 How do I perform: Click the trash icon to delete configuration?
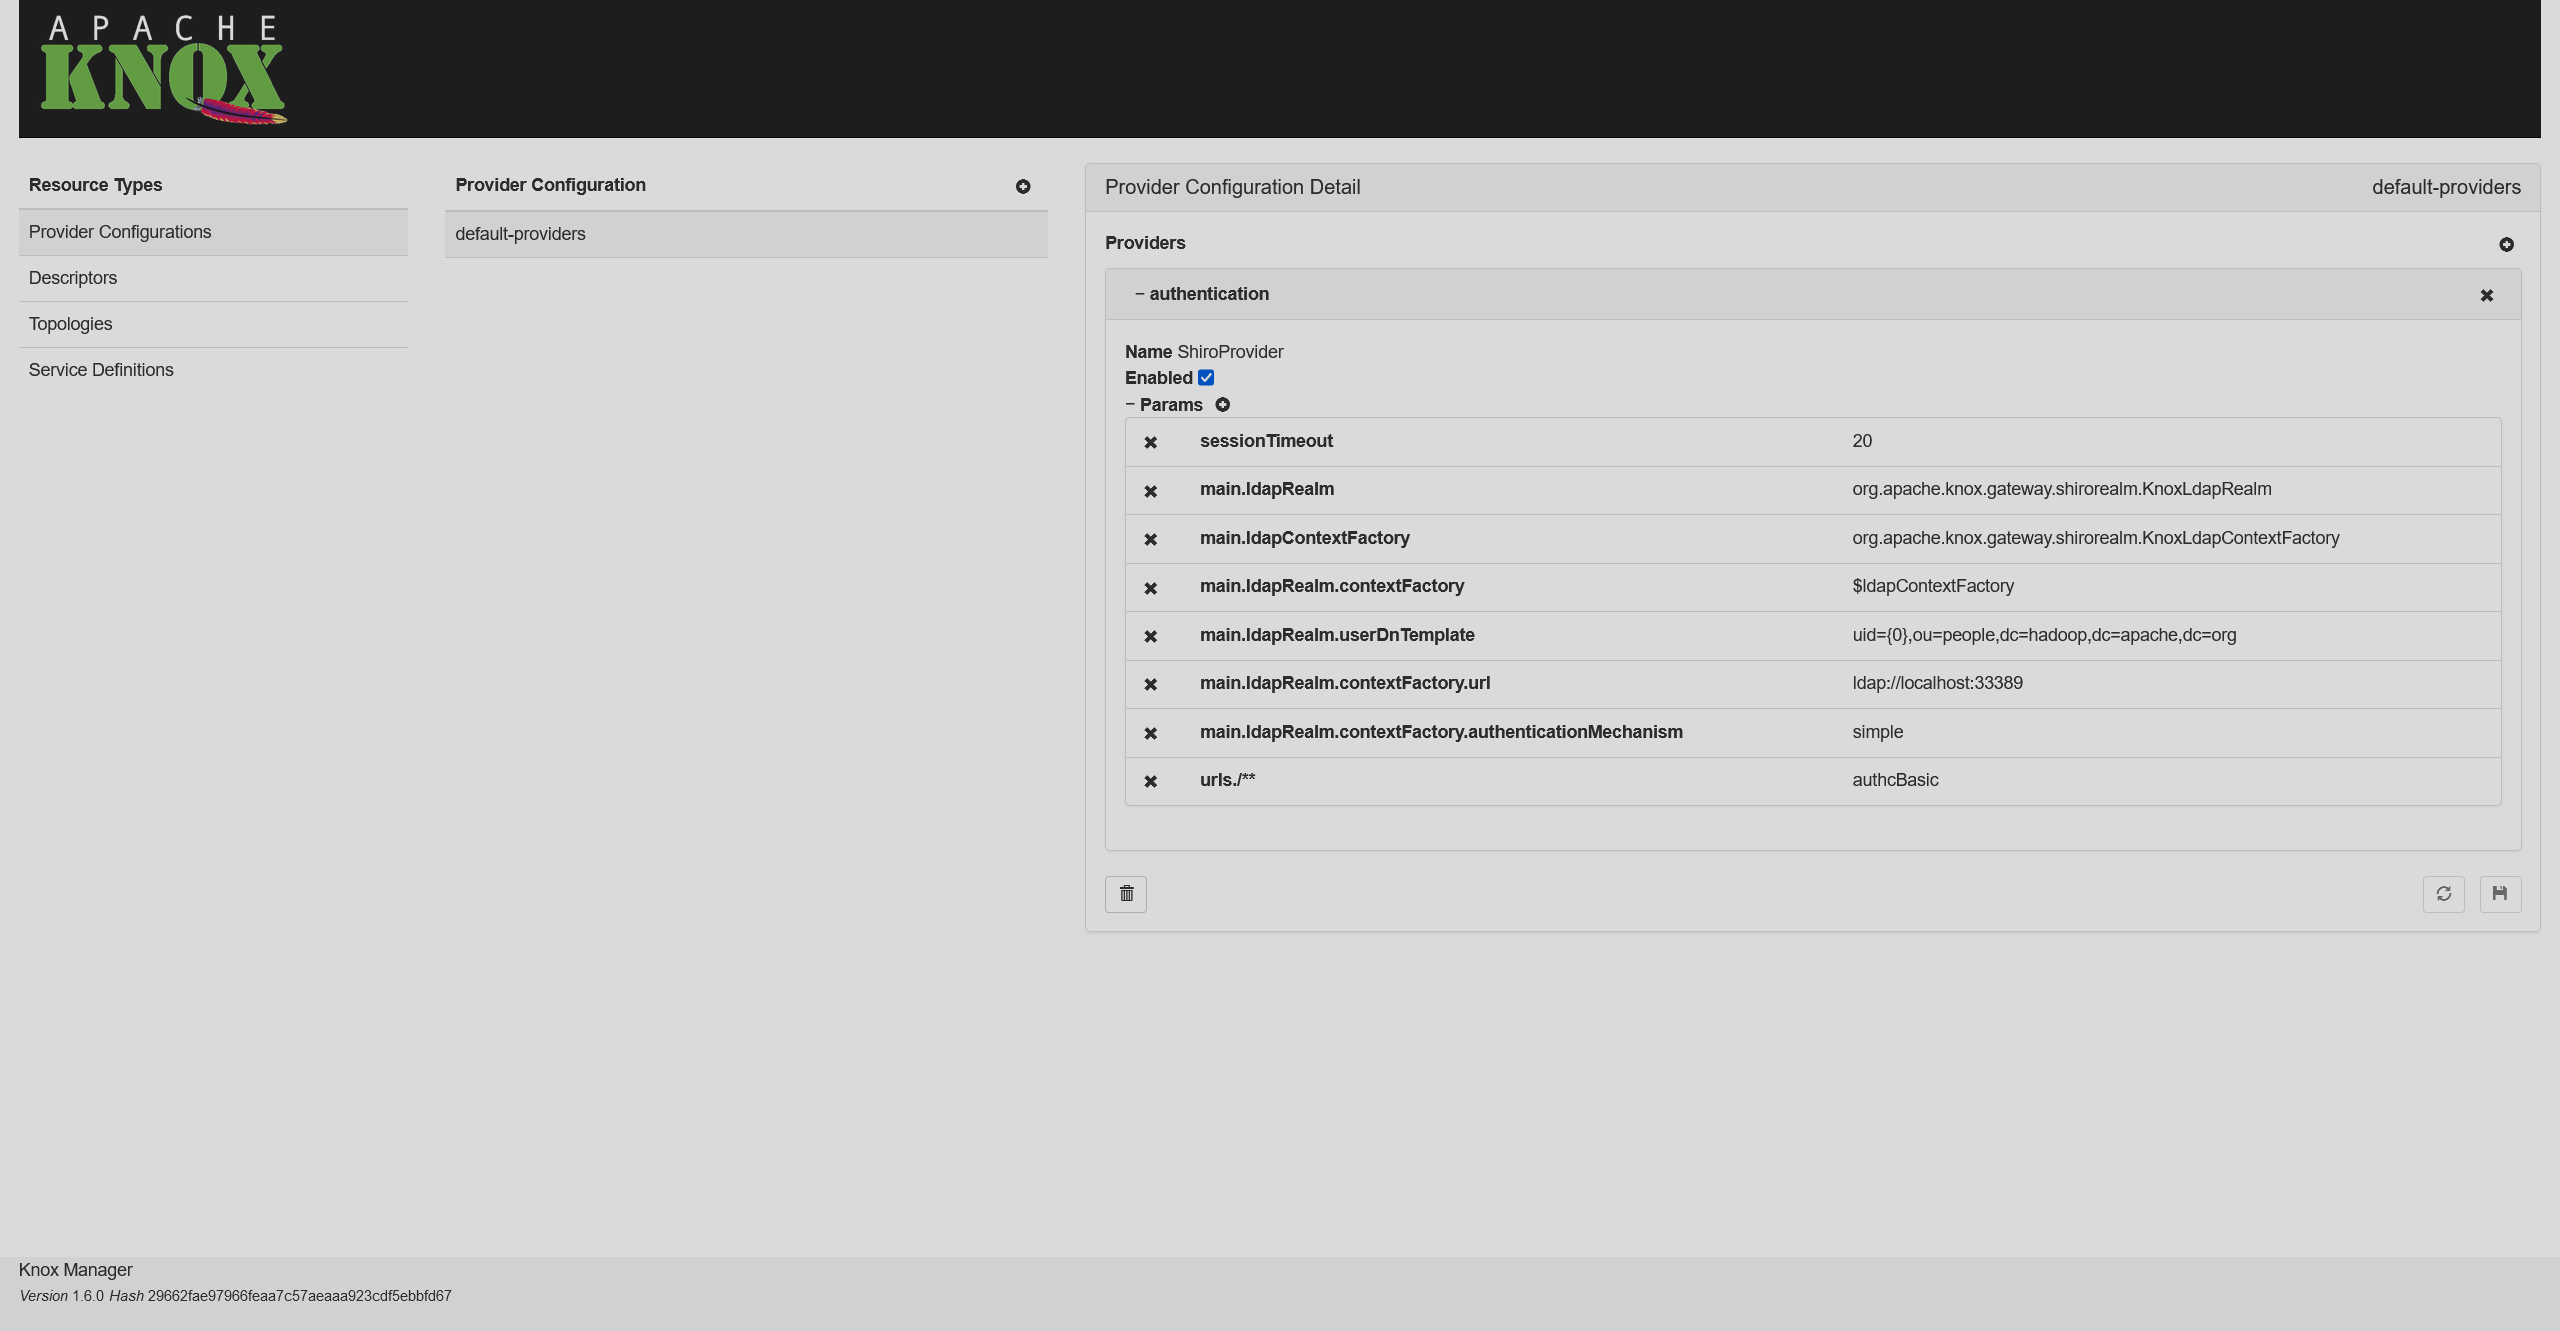(x=1126, y=894)
